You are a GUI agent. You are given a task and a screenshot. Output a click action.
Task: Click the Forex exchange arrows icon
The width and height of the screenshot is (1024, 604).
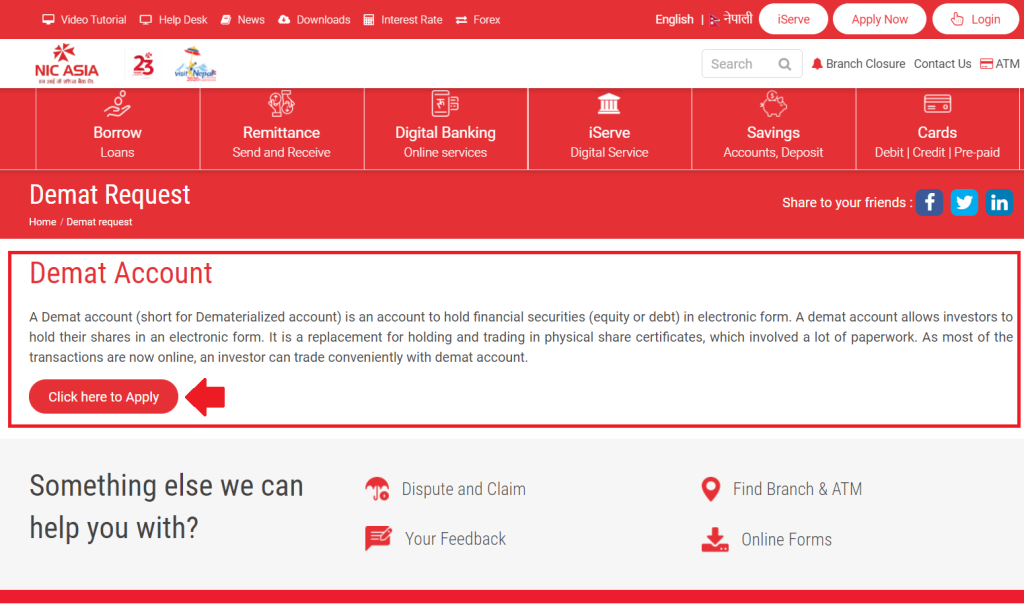(461, 20)
